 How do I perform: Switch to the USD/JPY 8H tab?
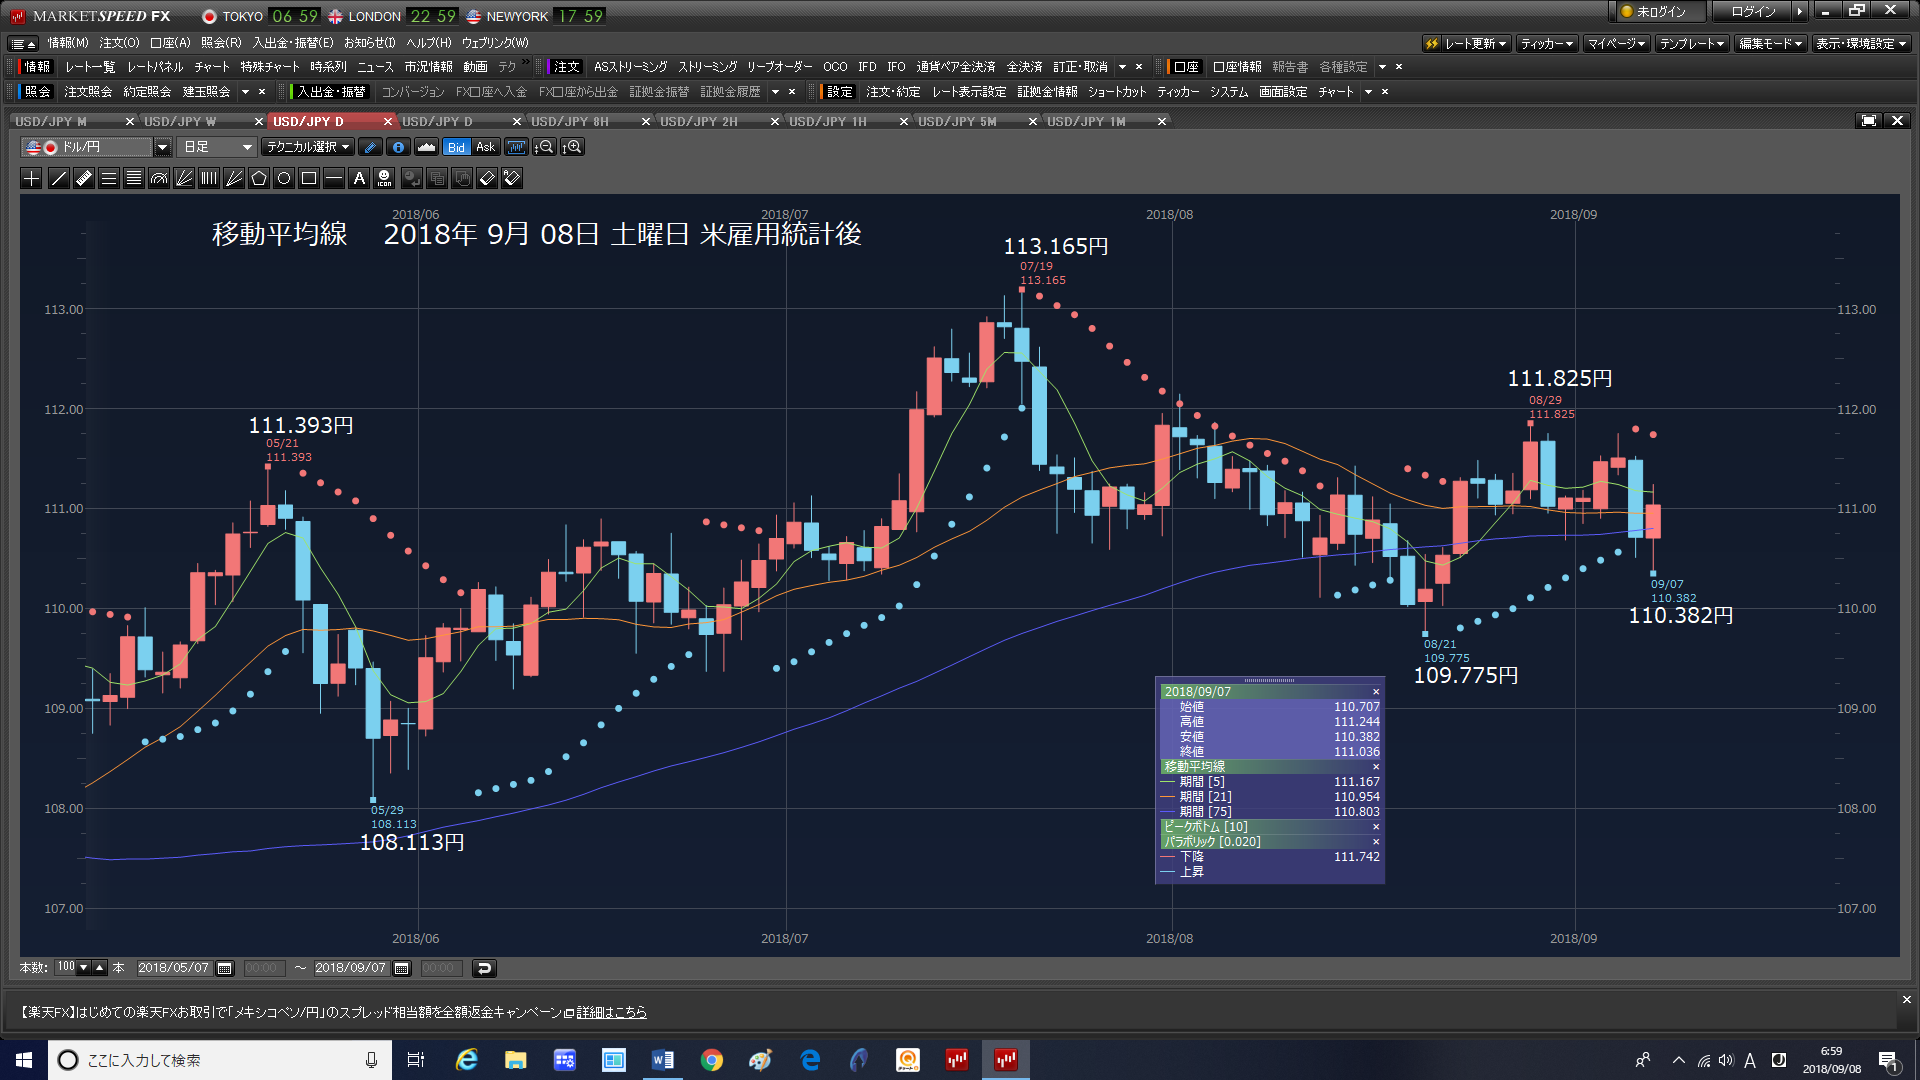[x=570, y=122]
